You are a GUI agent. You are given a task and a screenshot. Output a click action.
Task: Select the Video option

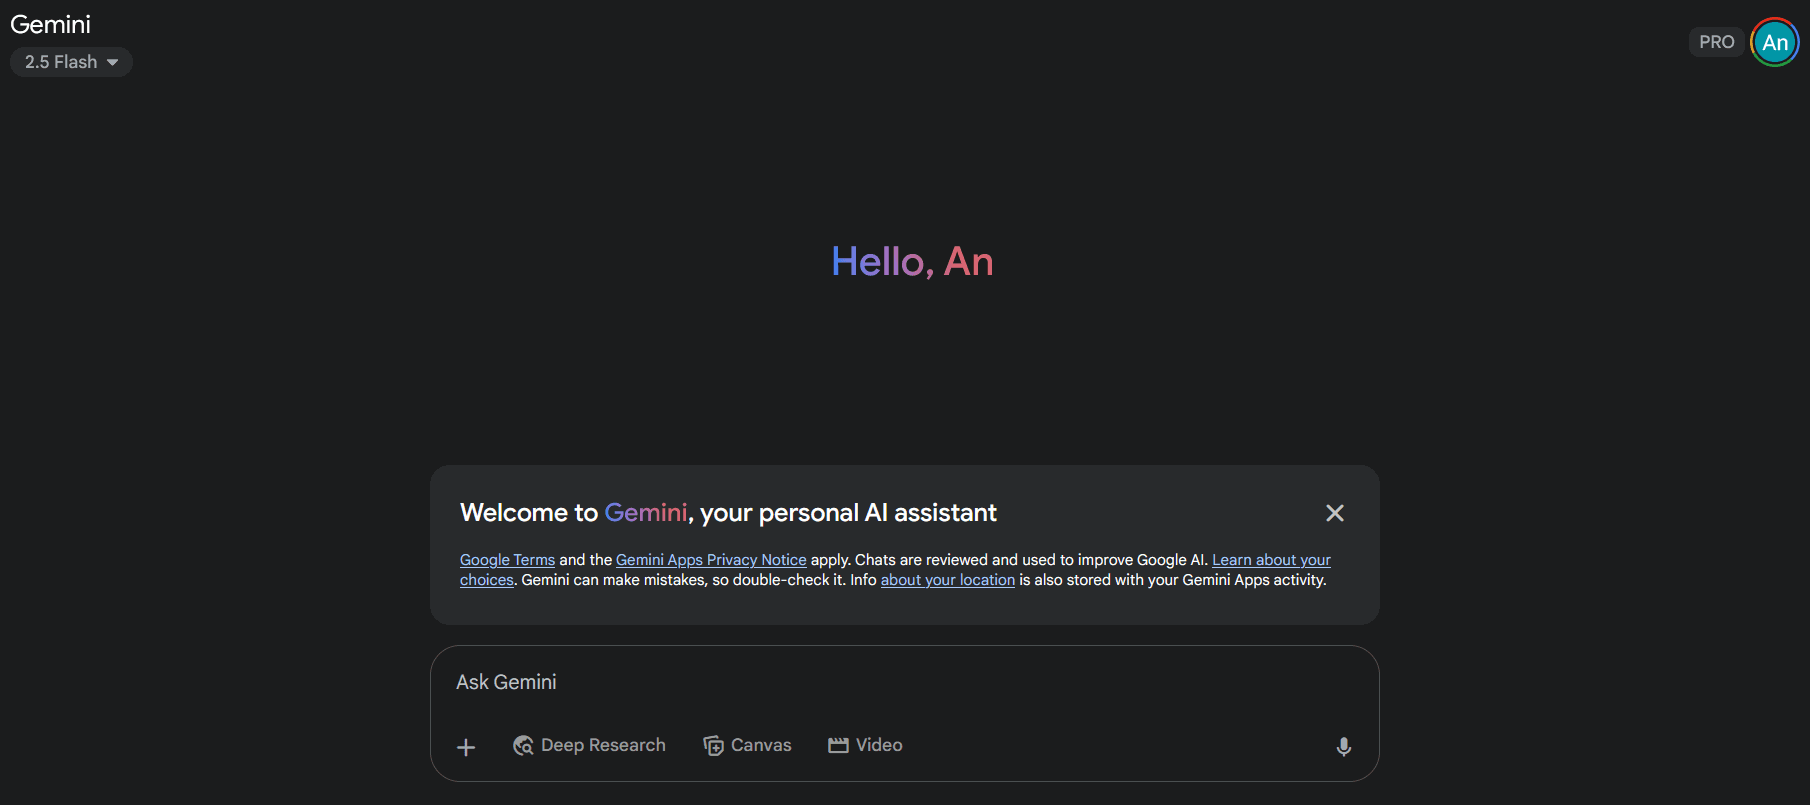click(865, 745)
